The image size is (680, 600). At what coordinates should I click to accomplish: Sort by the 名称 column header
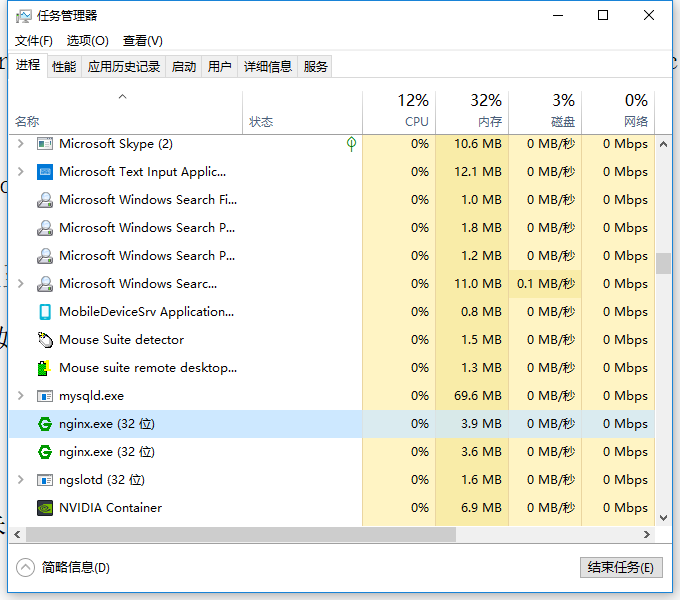pos(126,113)
